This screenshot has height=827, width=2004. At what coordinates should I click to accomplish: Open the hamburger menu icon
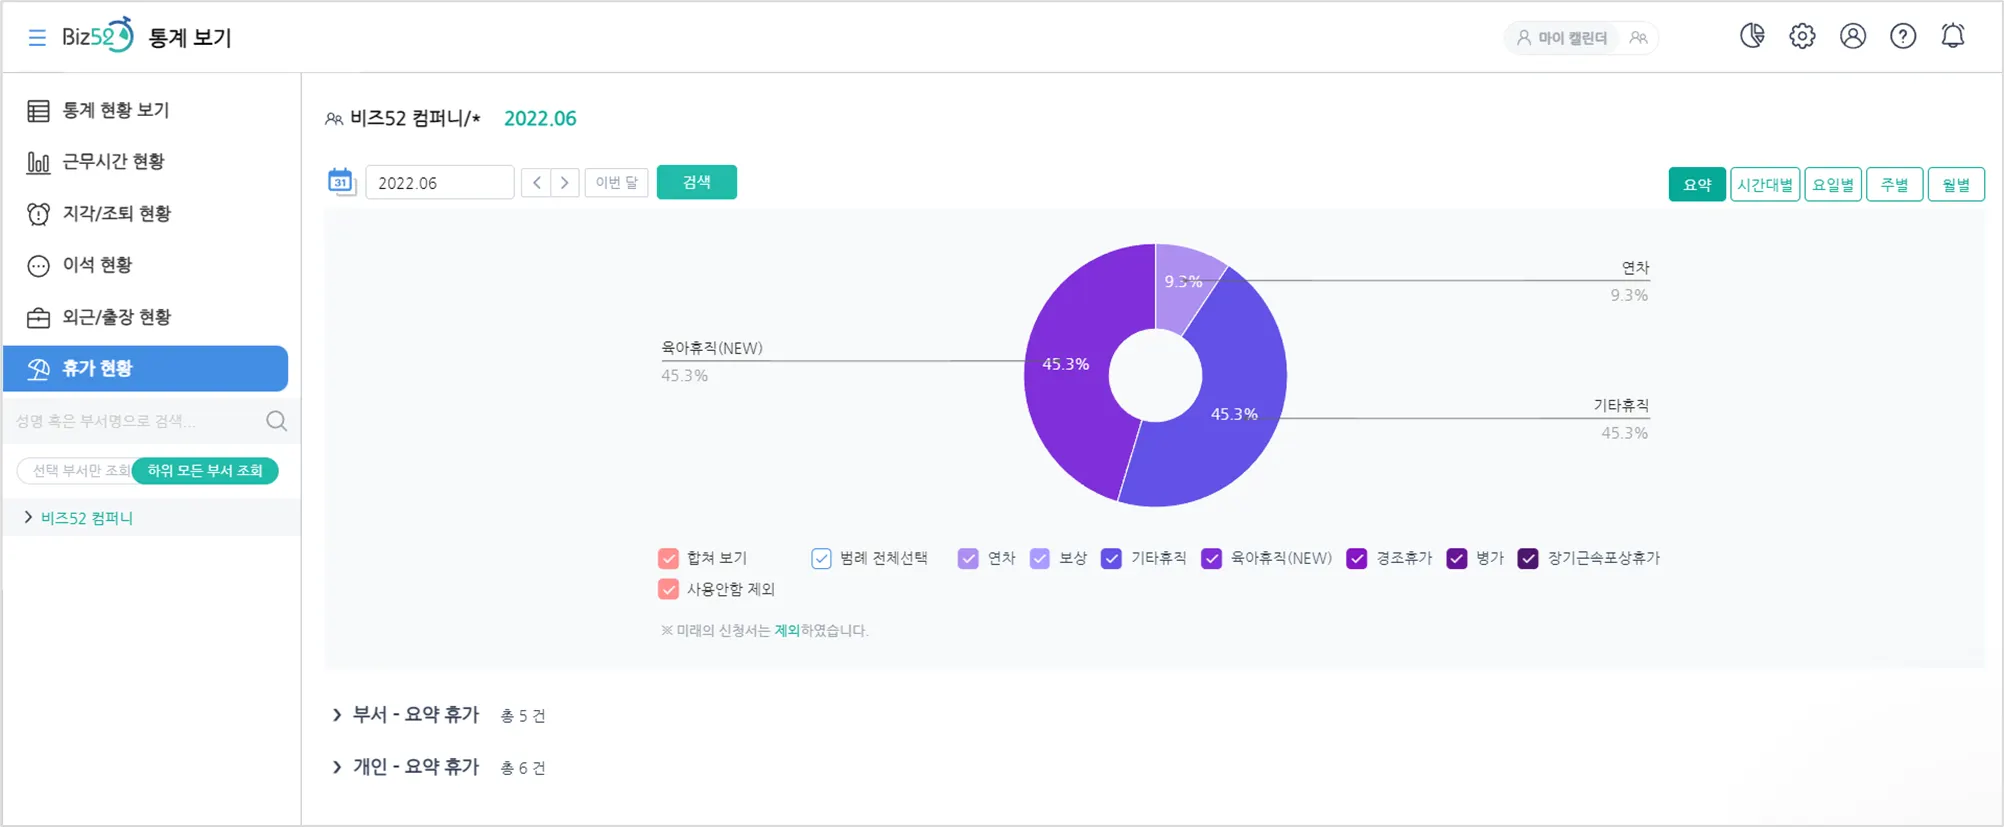pyautogui.click(x=37, y=38)
